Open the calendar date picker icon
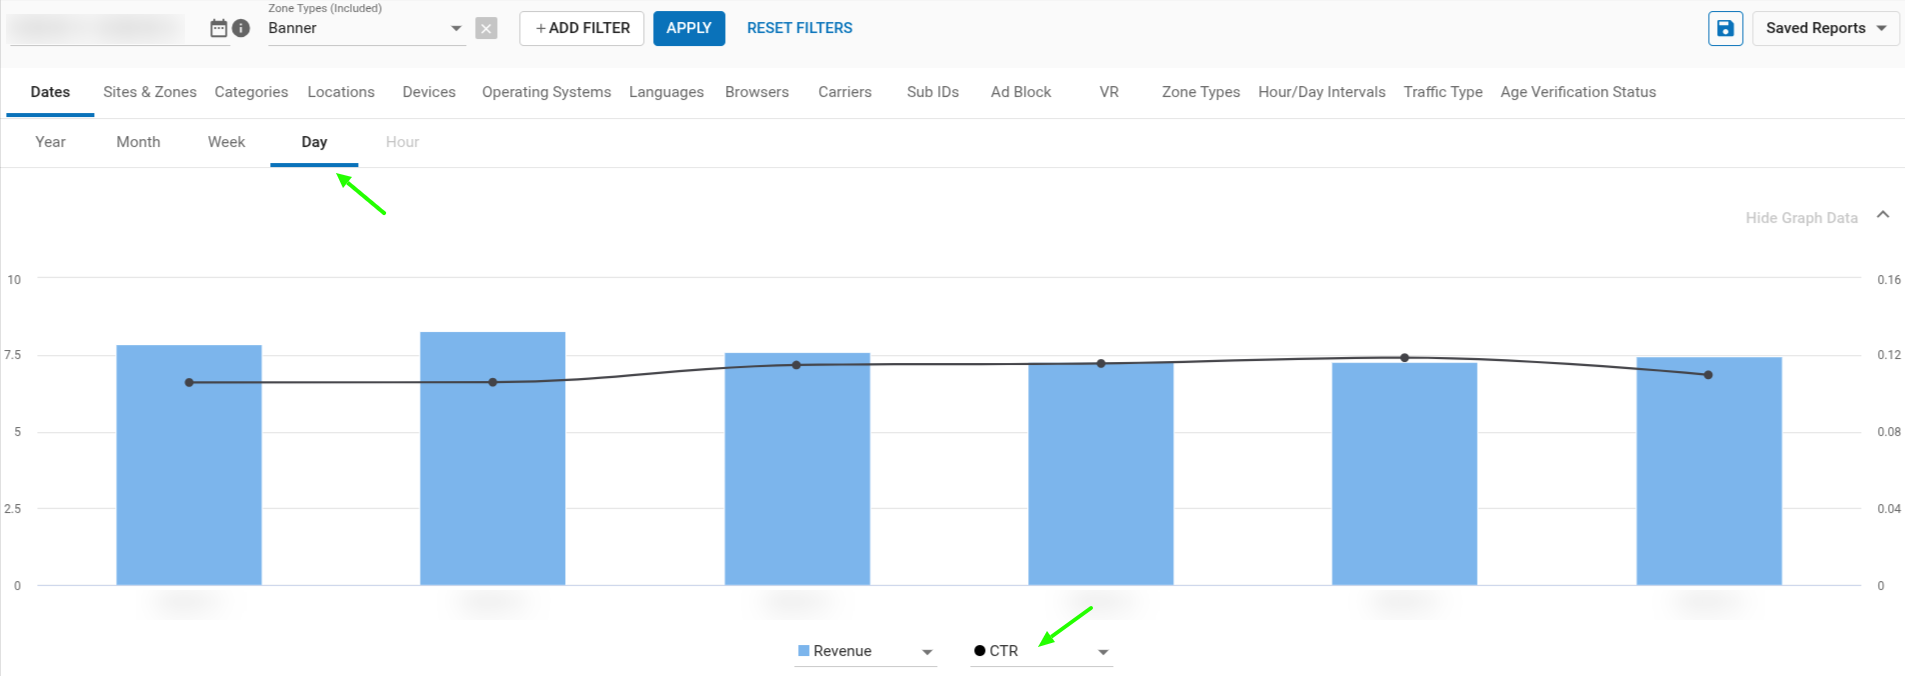Viewport: 1905px width, 676px height. coord(218,28)
